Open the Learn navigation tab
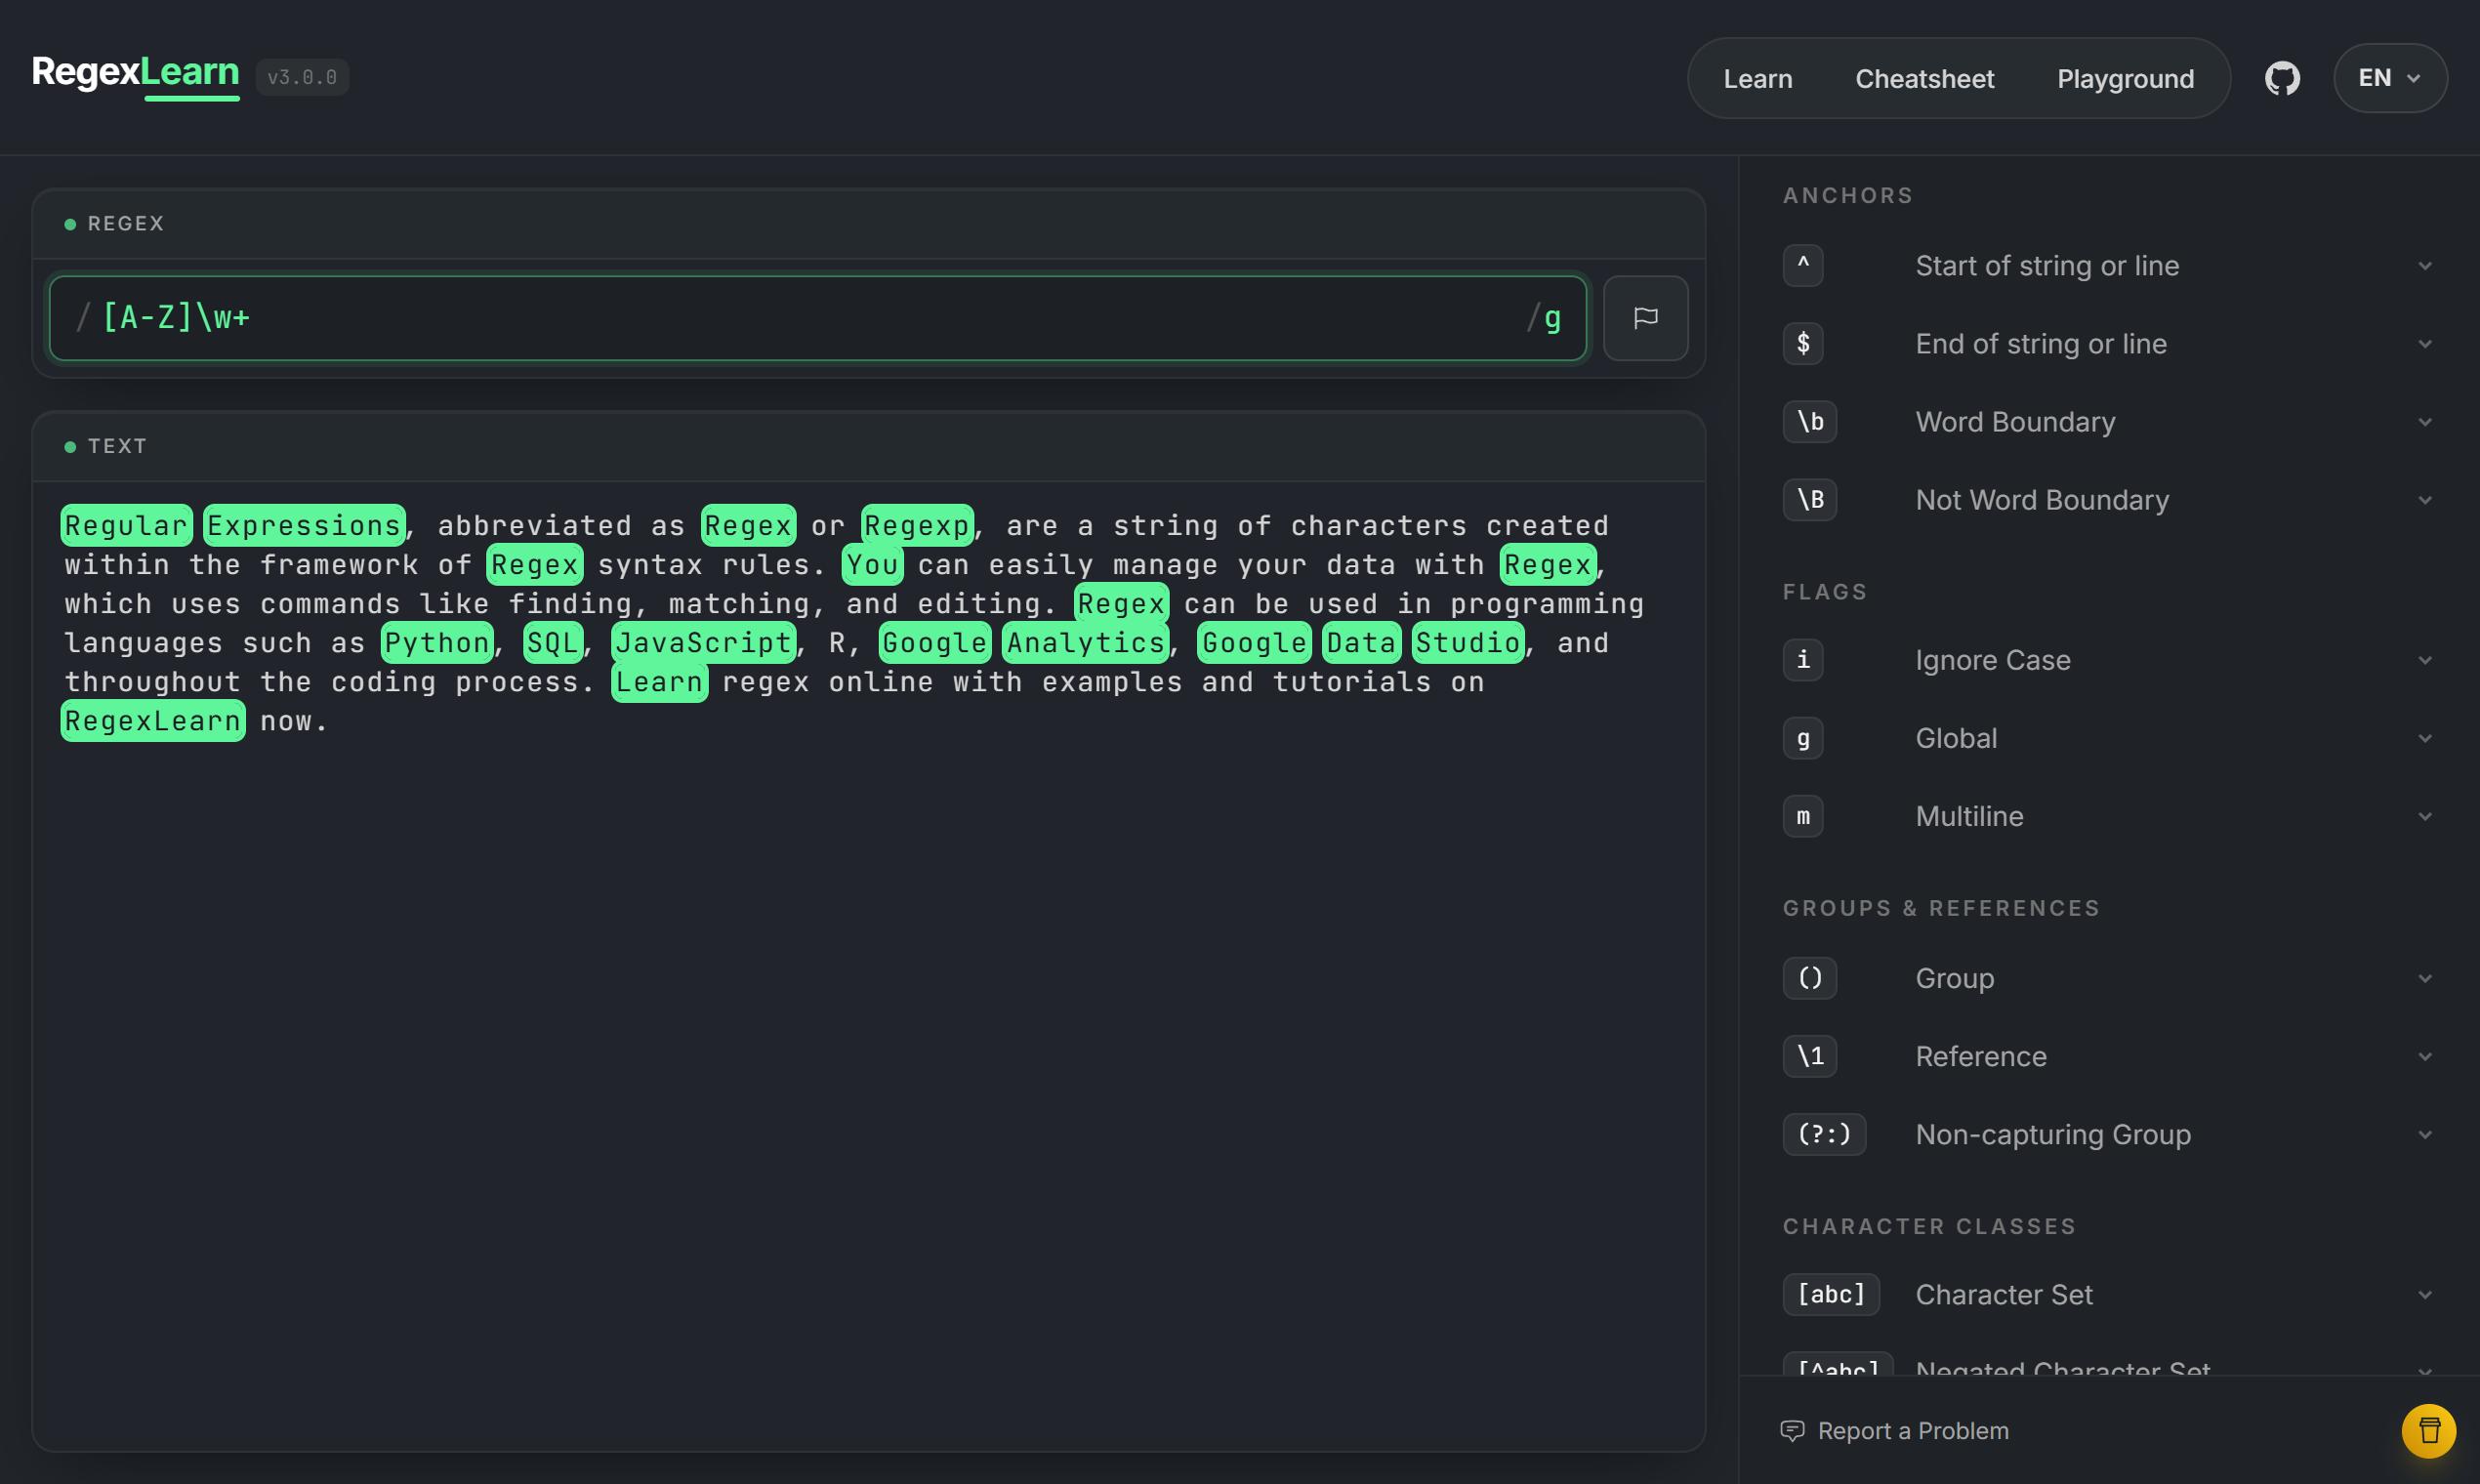Viewport: 2480px width, 1484px height. point(1757,79)
